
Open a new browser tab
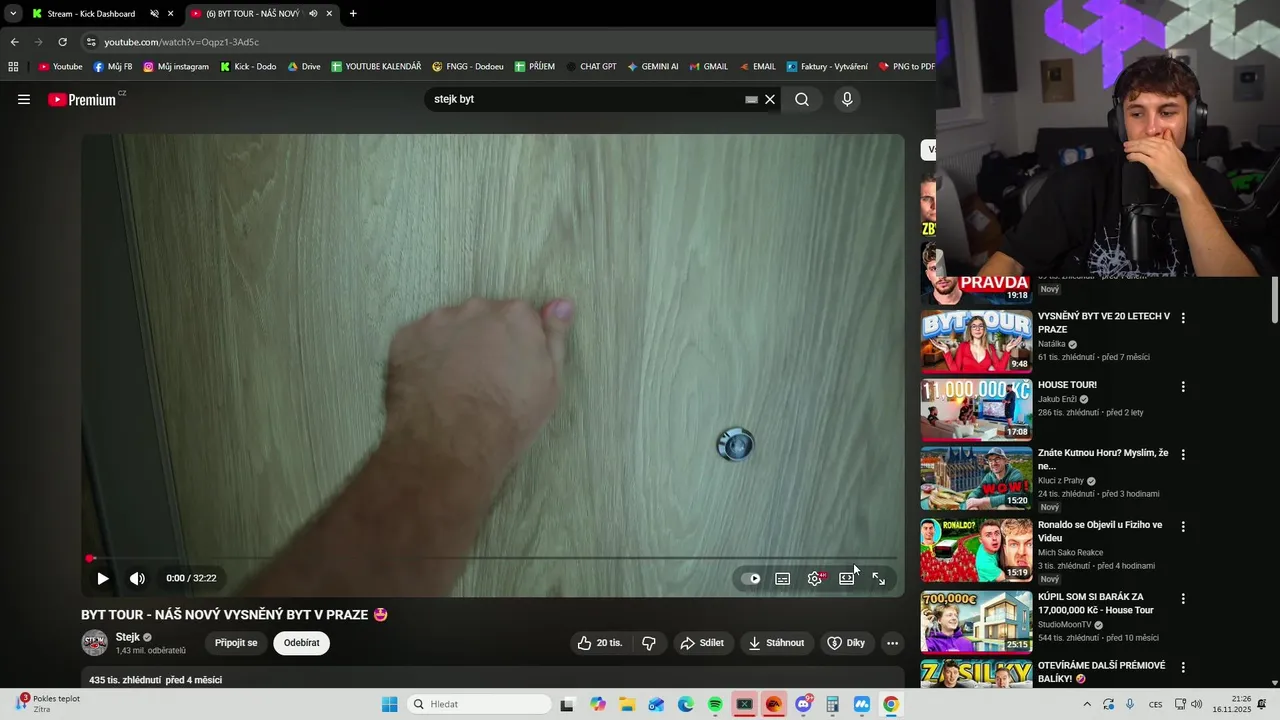pyautogui.click(x=353, y=14)
